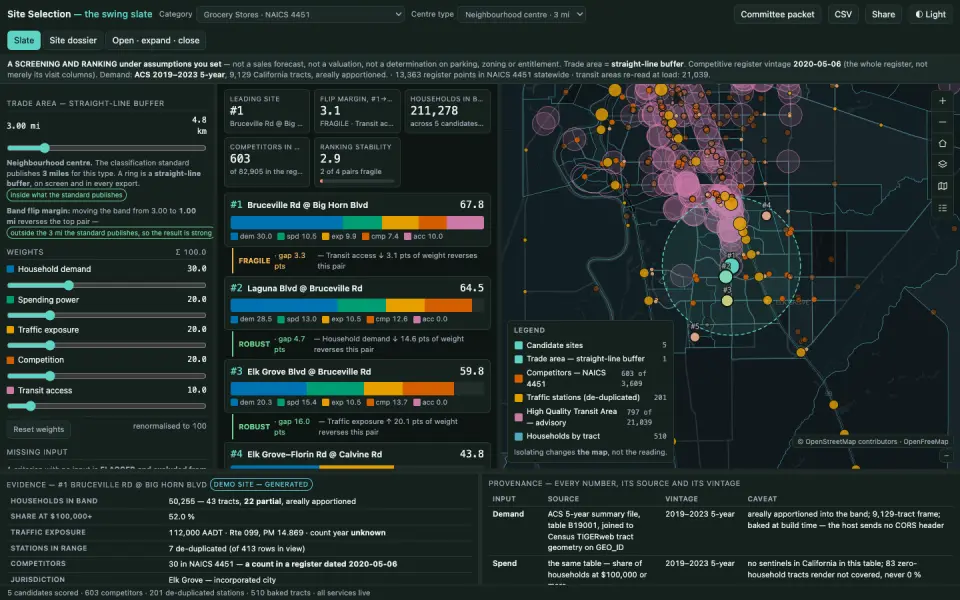
Task: Isolate Candidate sites in the legend
Action: [x=590, y=345]
